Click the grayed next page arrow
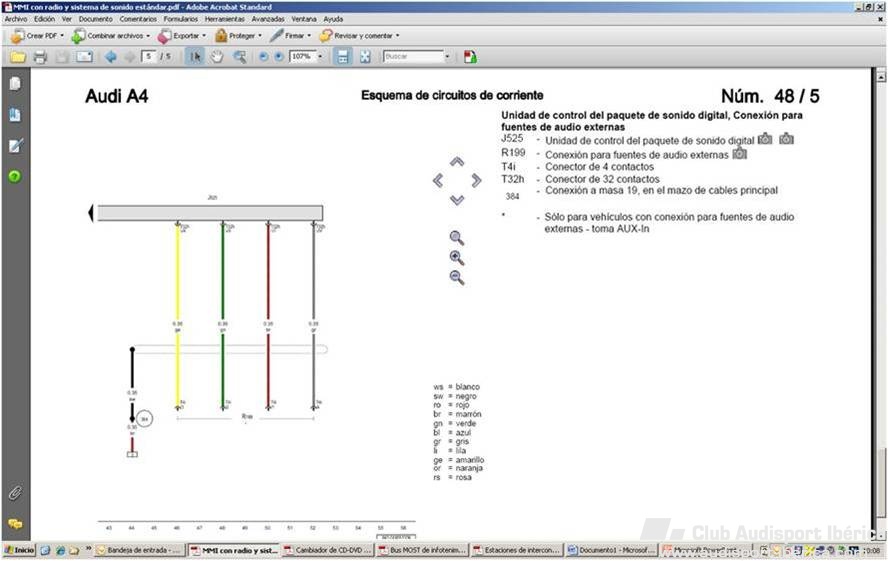888x561 pixels. point(130,57)
